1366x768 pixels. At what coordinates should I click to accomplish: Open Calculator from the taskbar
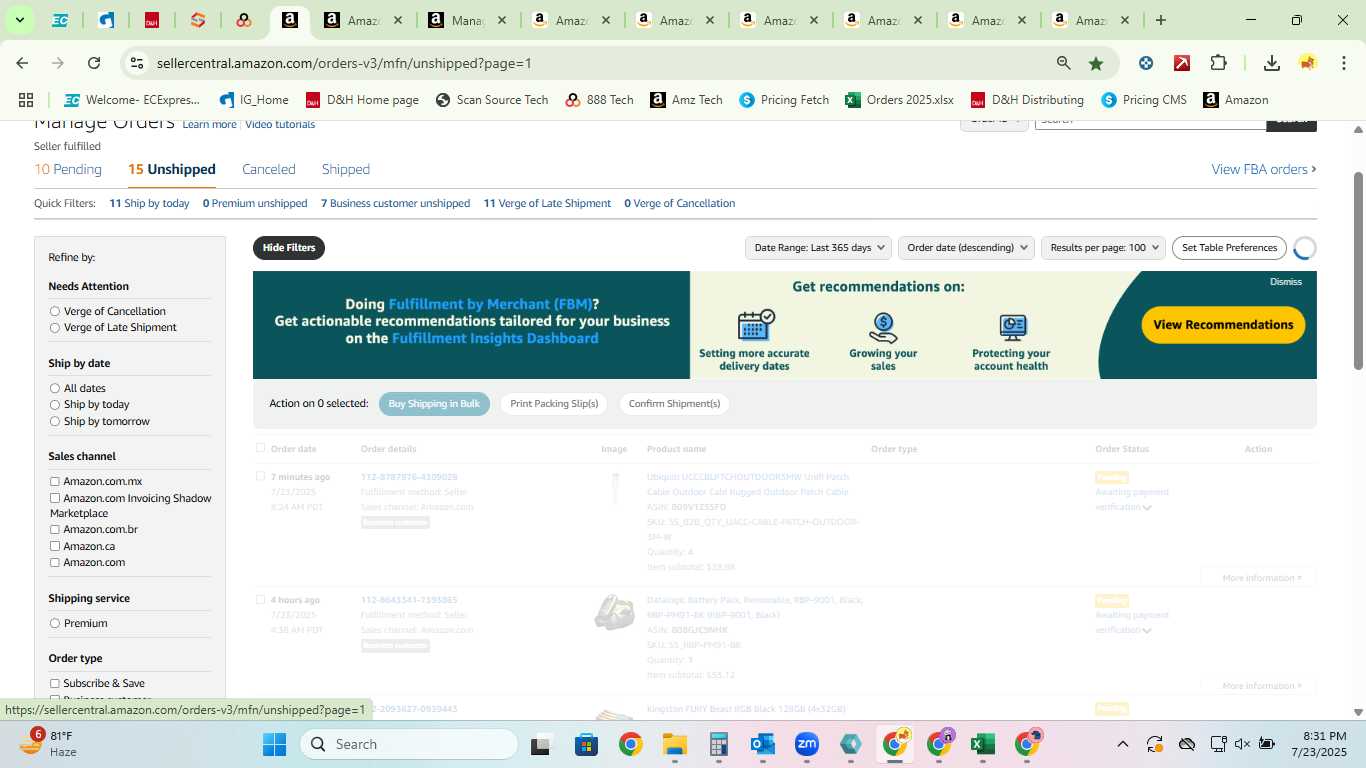click(718, 744)
